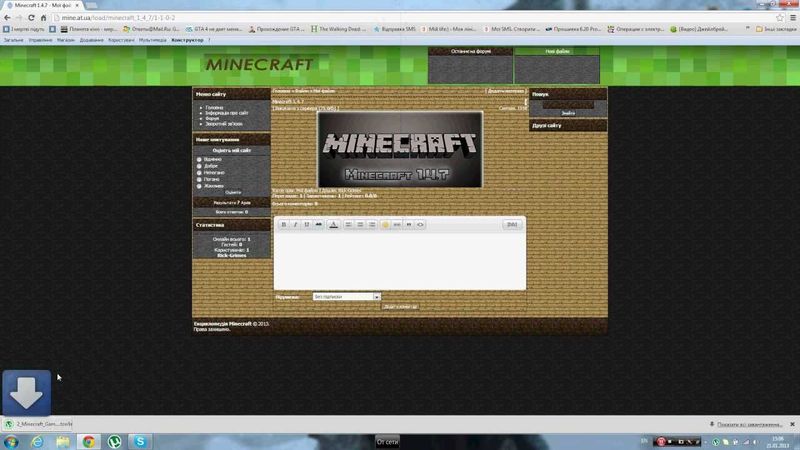Image resolution: width=800 pixels, height=450 pixels.
Task: Go back using browser back arrow
Action: (7, 17)
